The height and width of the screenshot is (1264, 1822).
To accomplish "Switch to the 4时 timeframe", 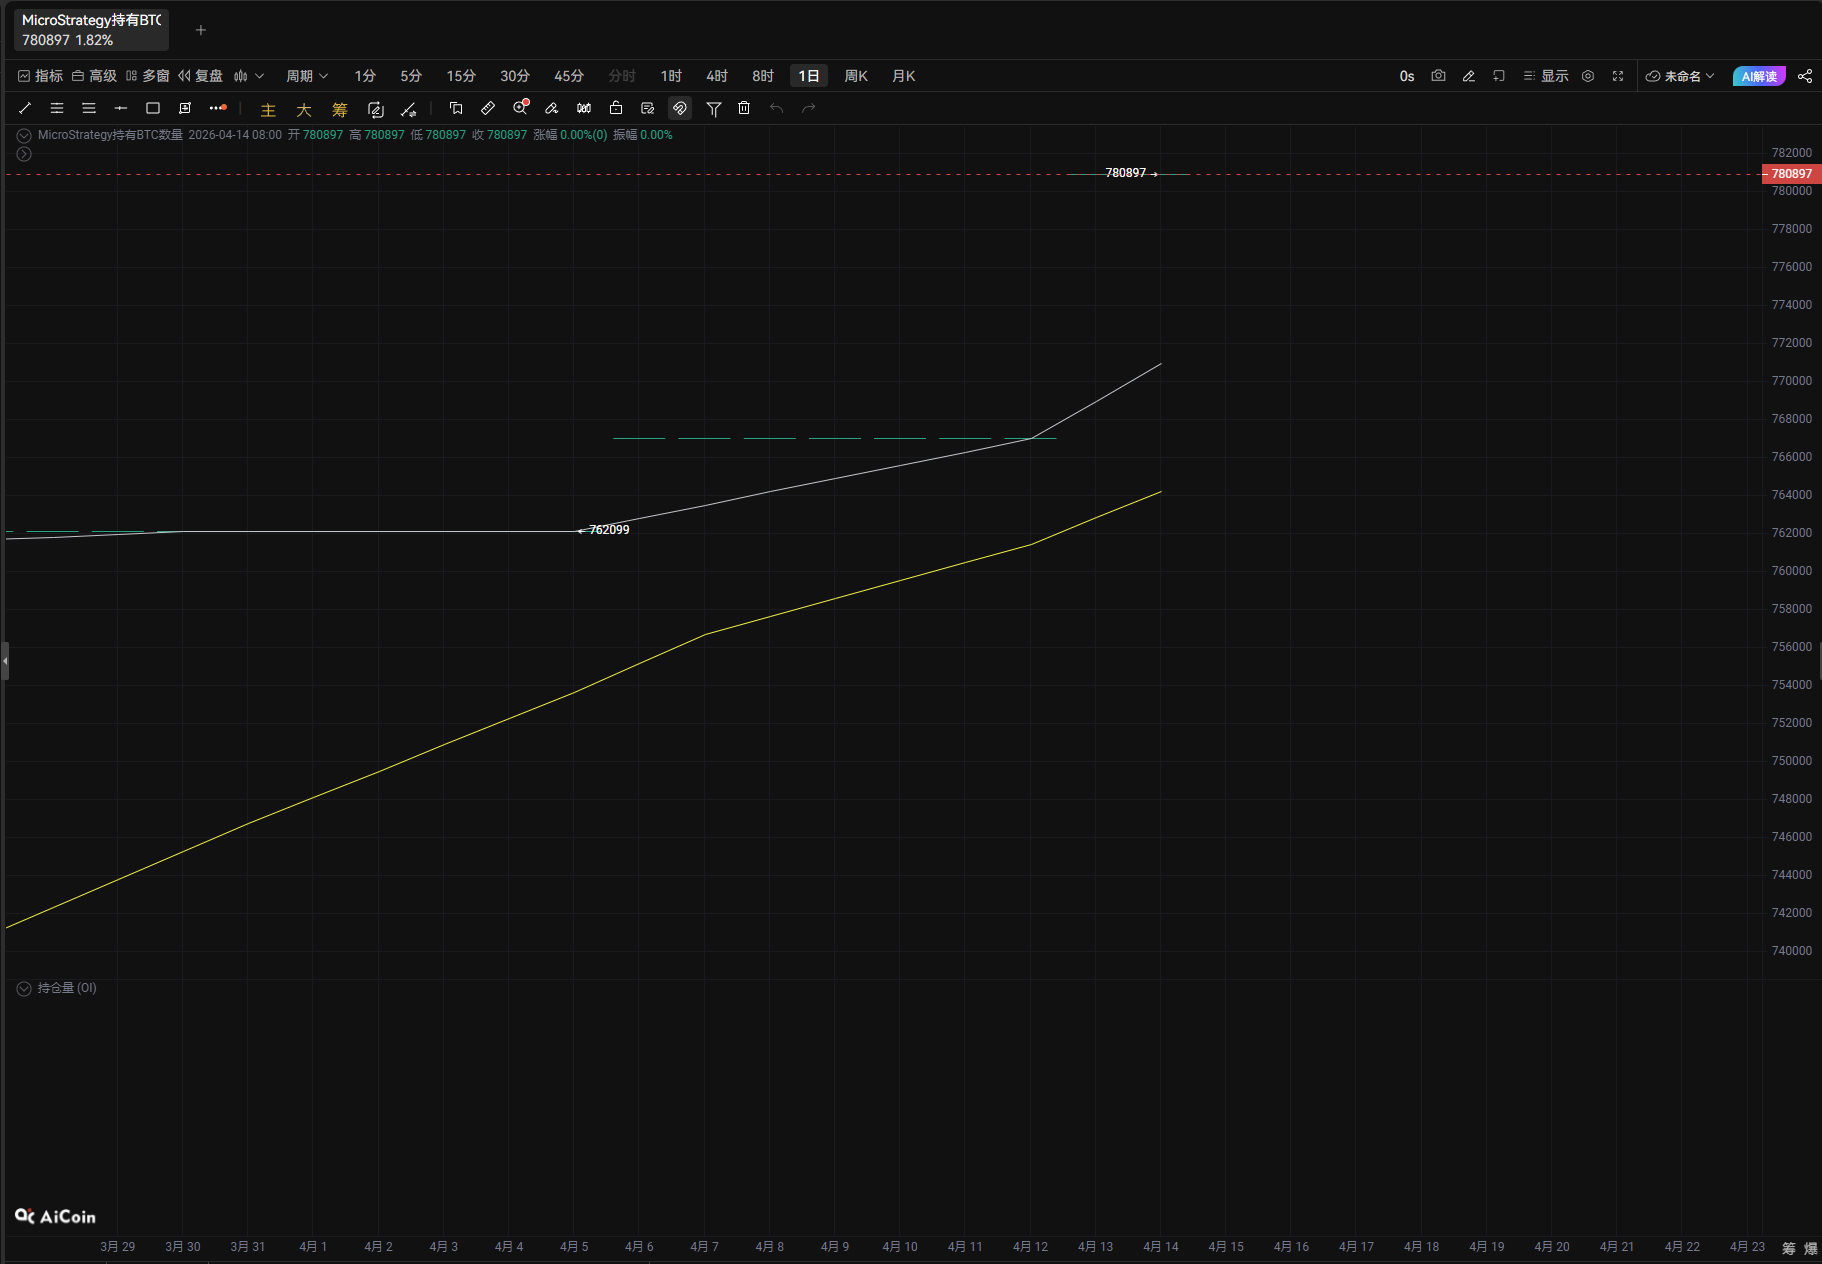I will point(717,76).
